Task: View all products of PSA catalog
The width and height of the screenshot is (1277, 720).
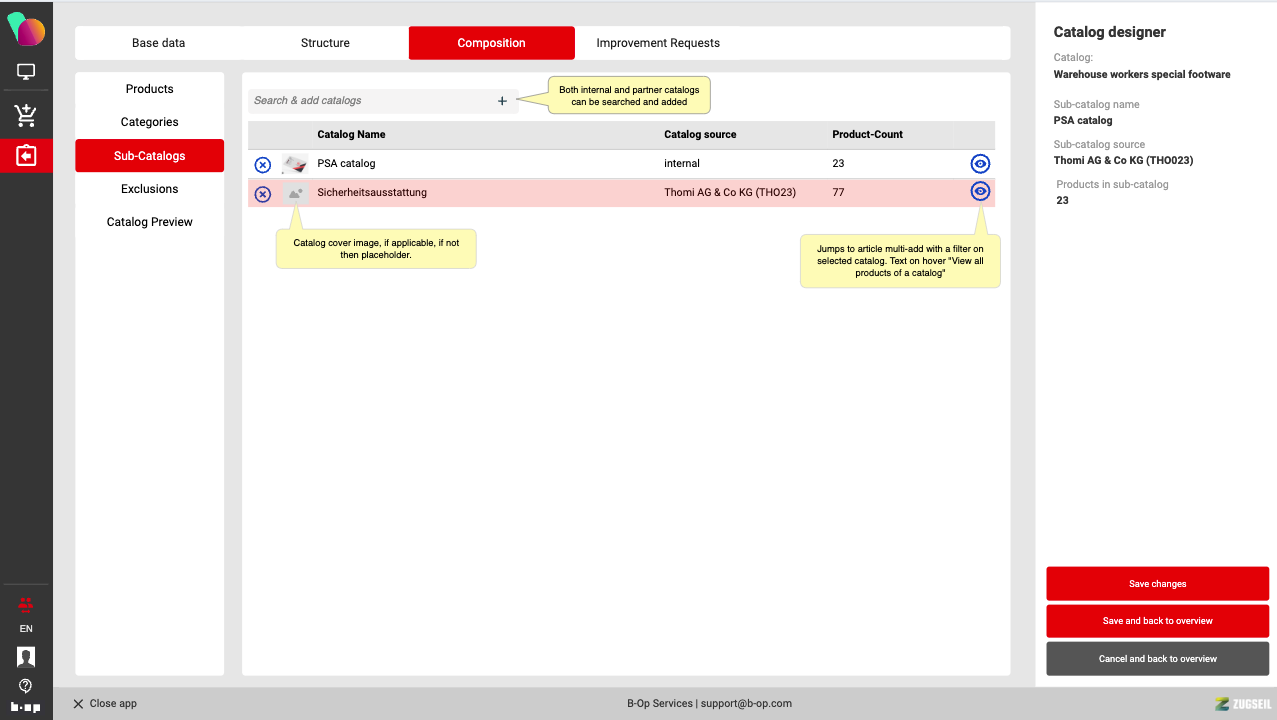Action: 980,164
